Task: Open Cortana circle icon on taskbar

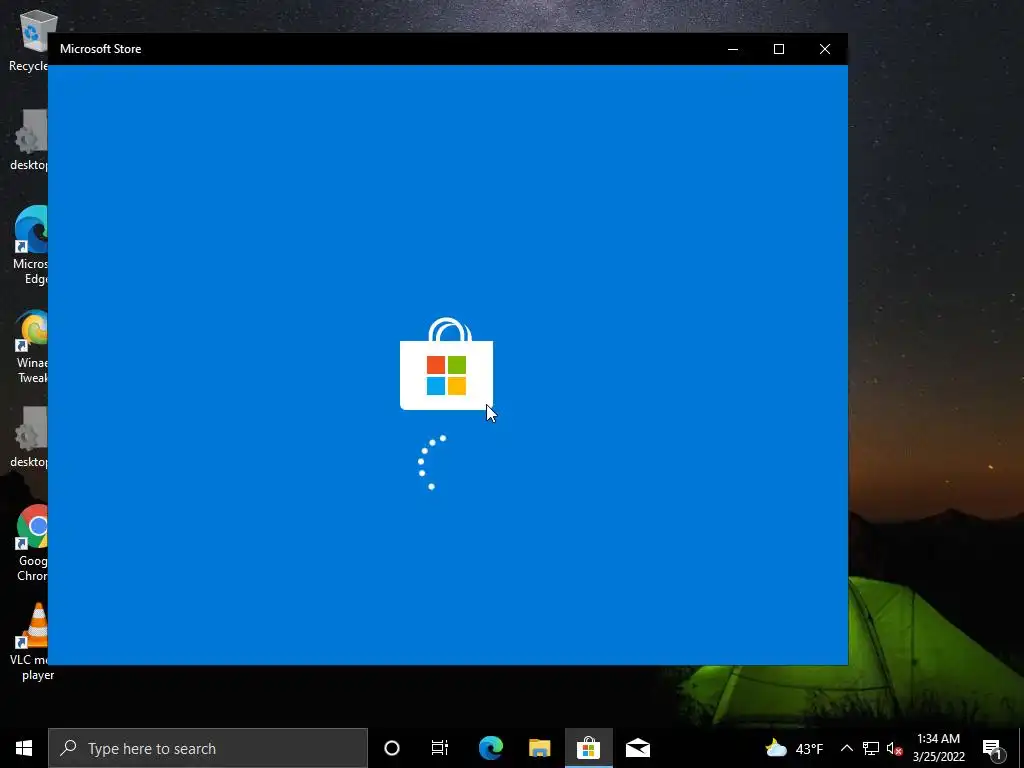Action: pyautogui.click(x=392, y=748)
